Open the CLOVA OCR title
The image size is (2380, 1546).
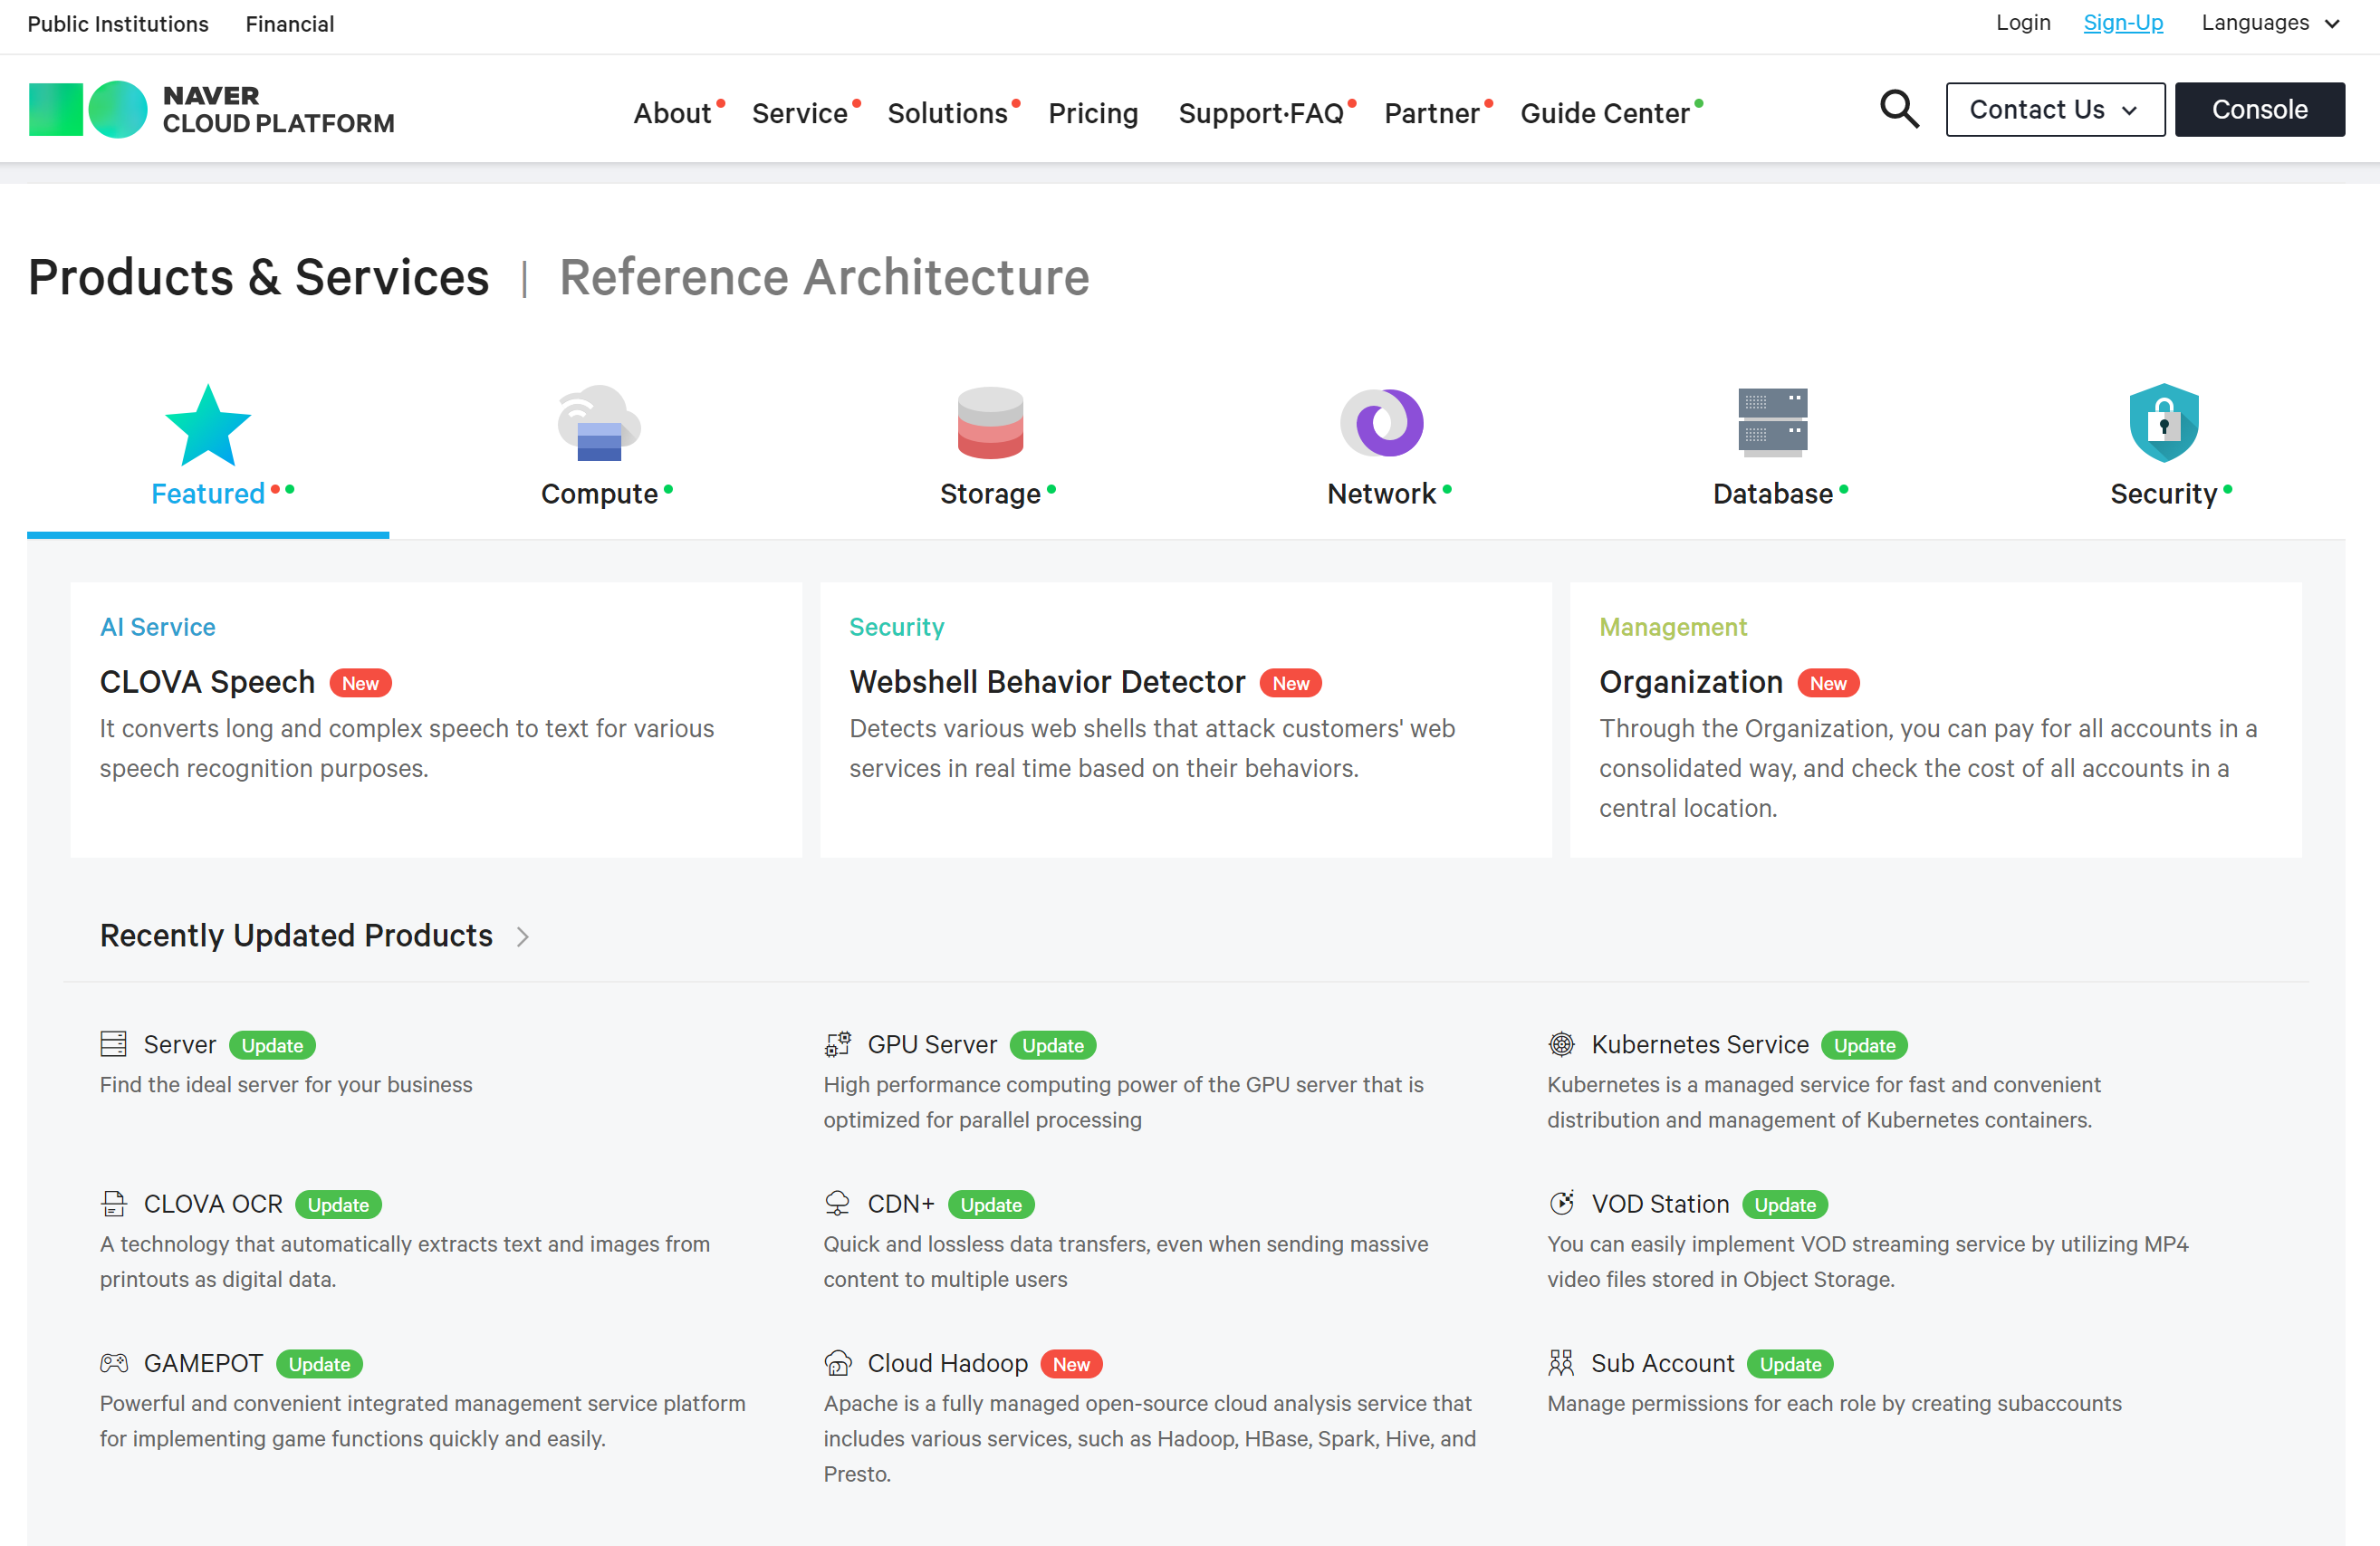point(213,1204)
